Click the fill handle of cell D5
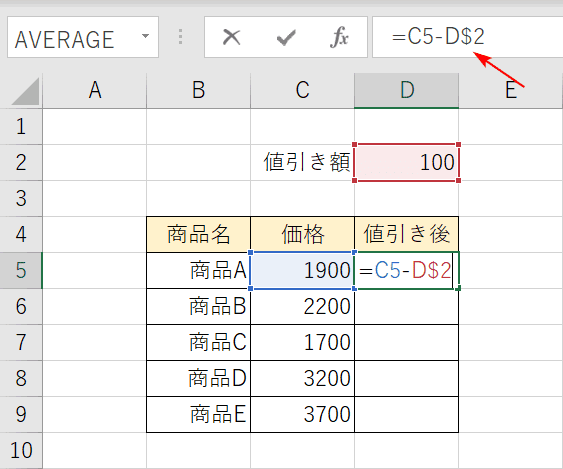This screenshot has height=469, width=563. [x=458, y=288]
